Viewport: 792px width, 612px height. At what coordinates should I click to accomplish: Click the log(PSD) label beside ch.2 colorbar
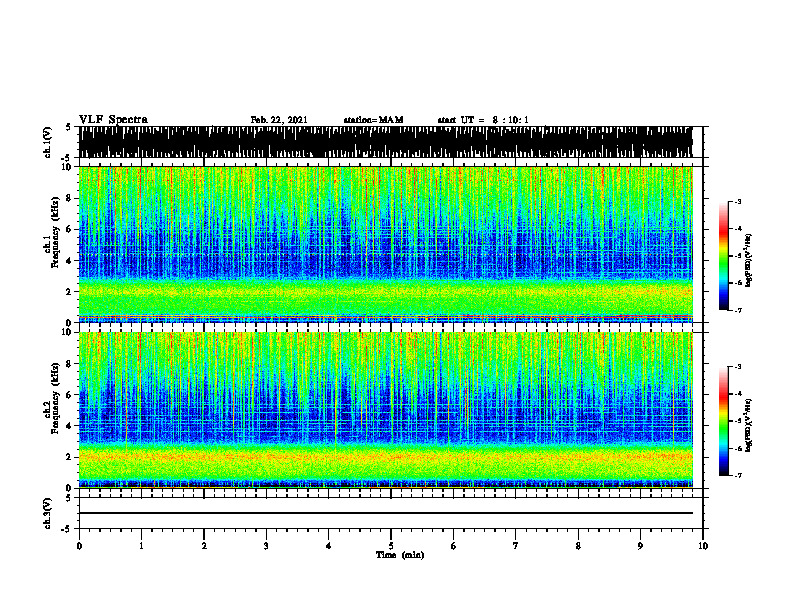[748, 425]
